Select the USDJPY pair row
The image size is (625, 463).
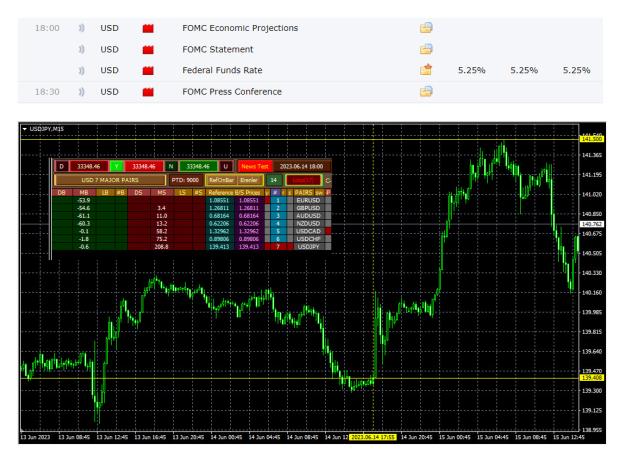(309, 247)
